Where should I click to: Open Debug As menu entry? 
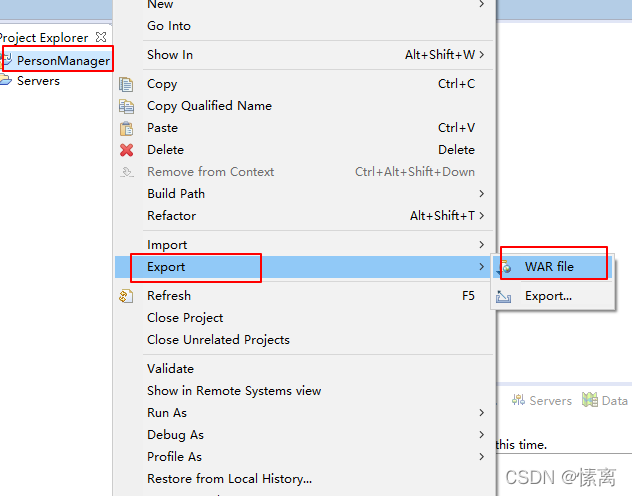pyautogui.click(x=304, y=435)
